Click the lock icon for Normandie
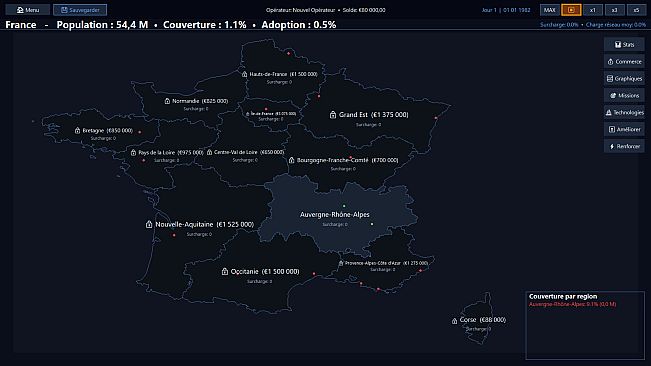651x366 pixels. [x=167, y=101]
